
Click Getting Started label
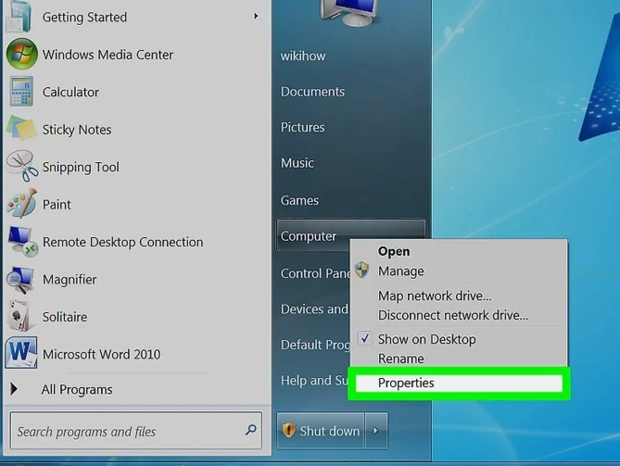click(85, 17)
